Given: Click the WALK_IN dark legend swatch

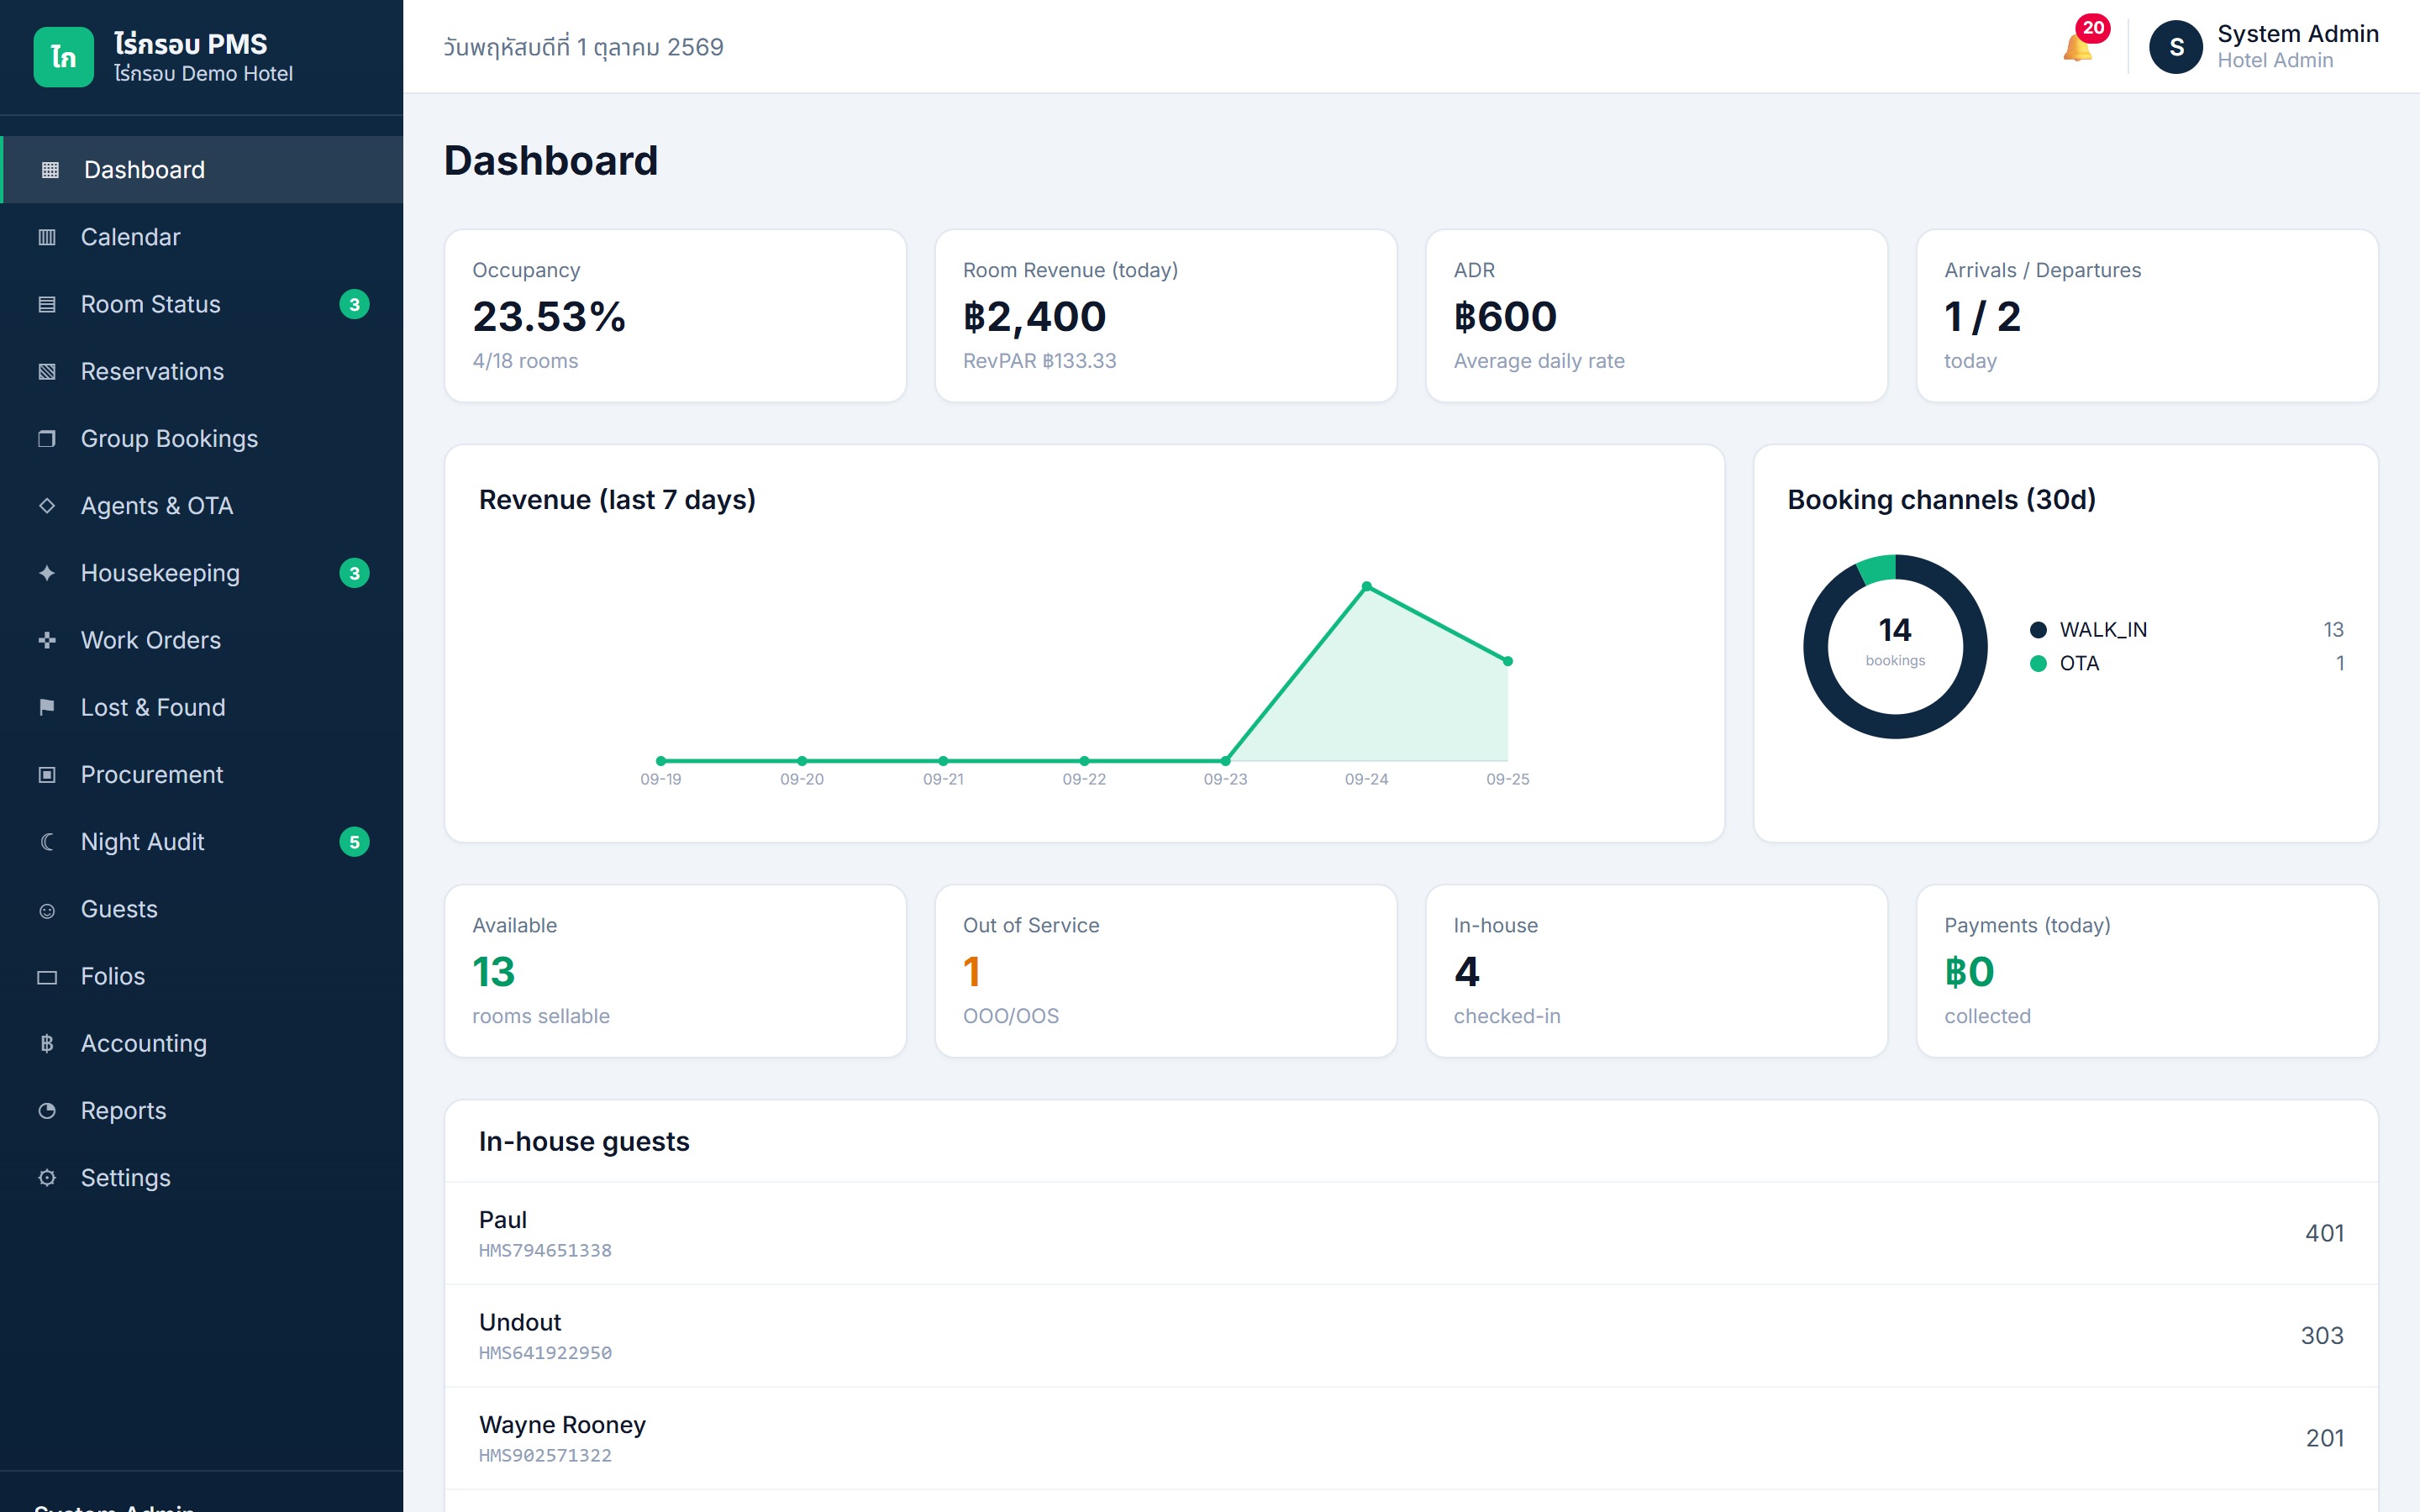Looking at the screenshot, I should (x=2038, y=630).
